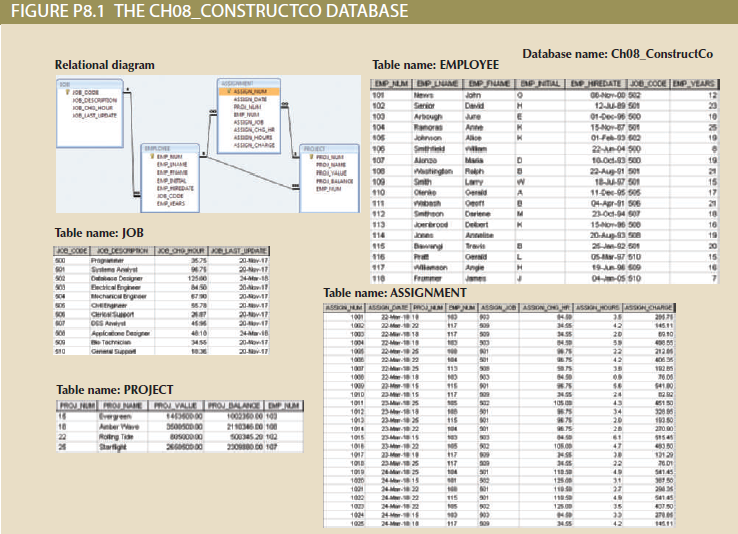Select the ASSIGNMENT table title bar in the diagram
738x534 pixels.
coord(249,83)
